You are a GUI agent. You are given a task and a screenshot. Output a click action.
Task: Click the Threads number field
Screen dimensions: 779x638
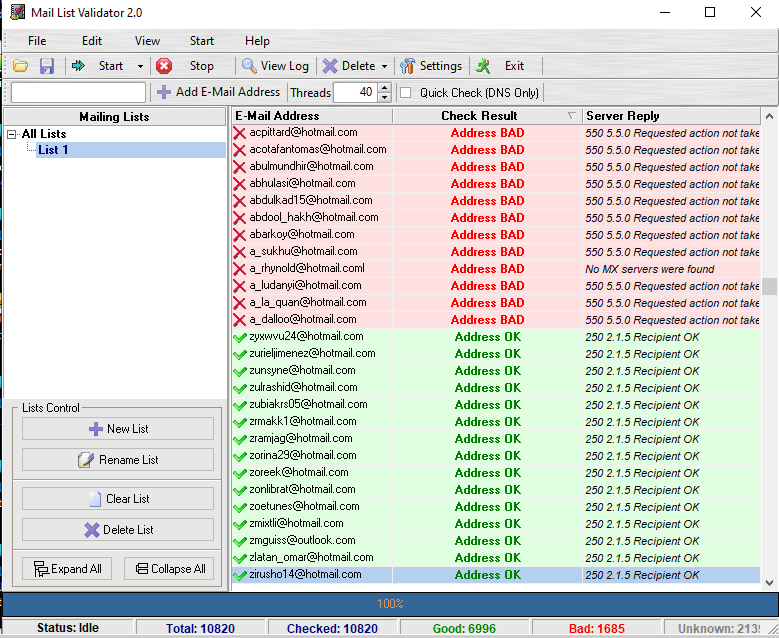pyautogui.click(x=356, y=92)
